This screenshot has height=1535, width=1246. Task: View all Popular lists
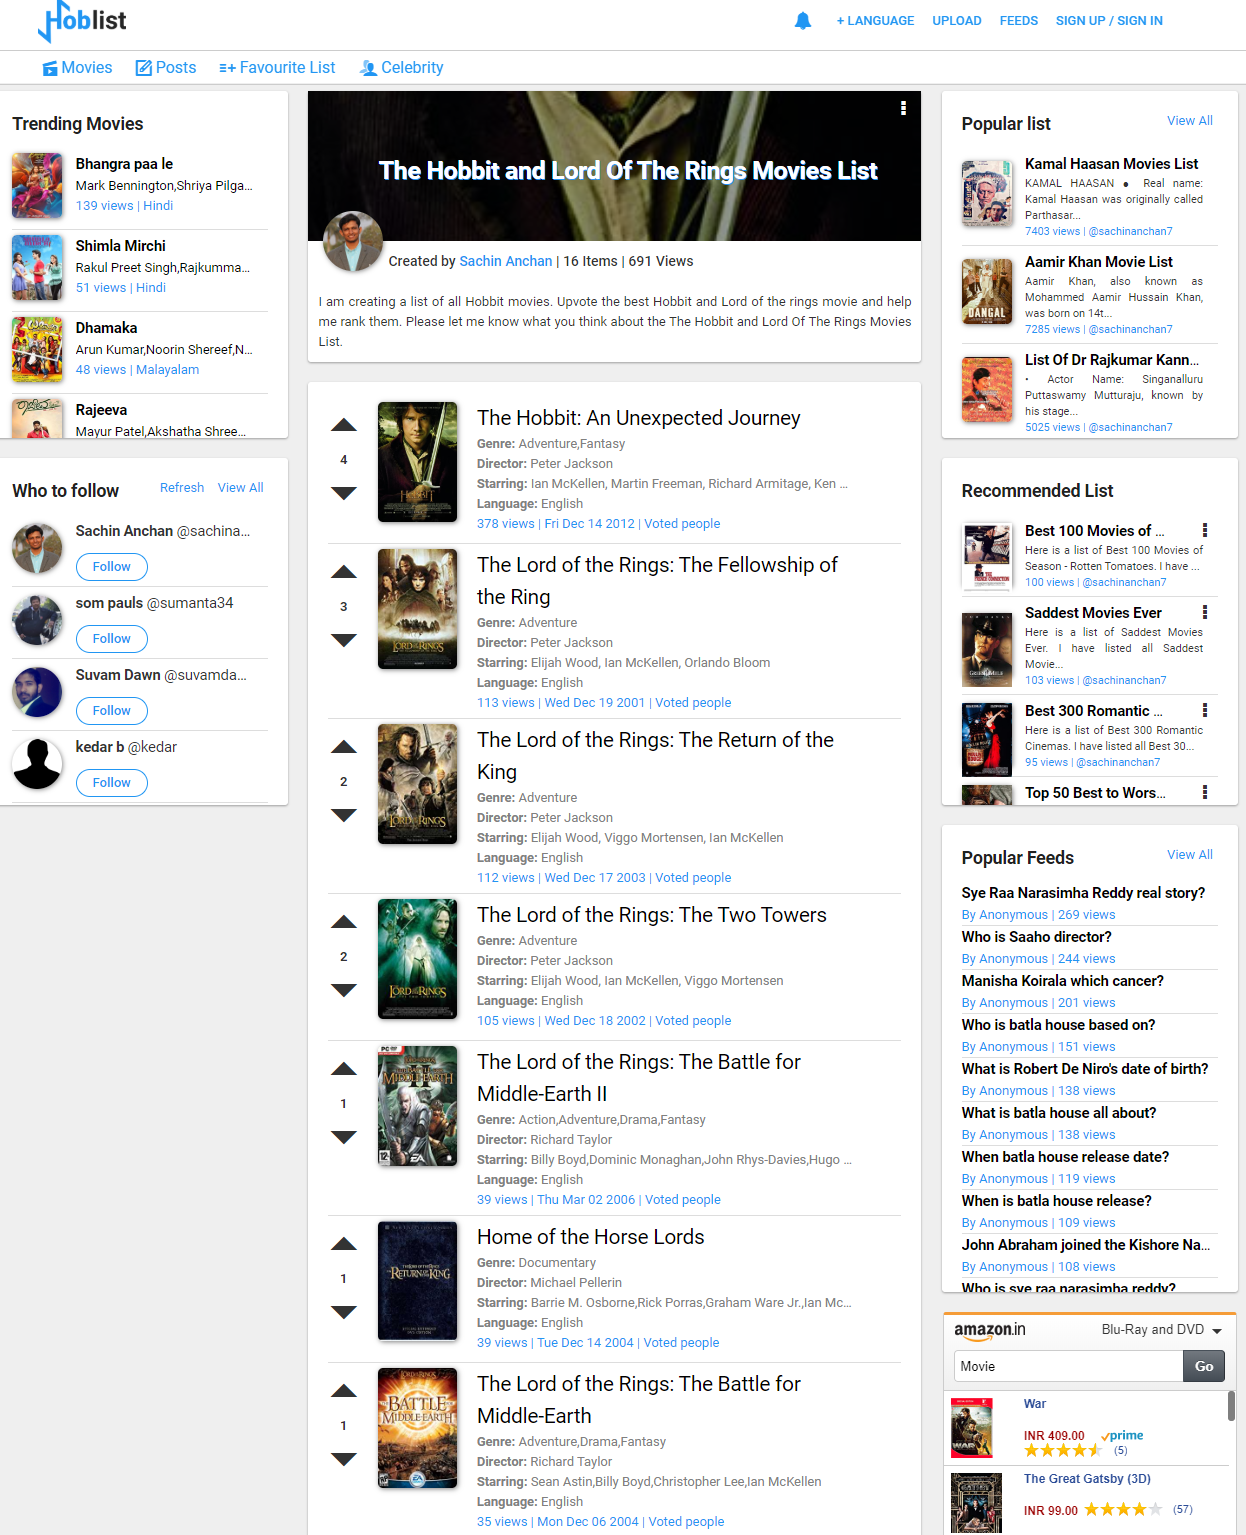pos(1190,121)
